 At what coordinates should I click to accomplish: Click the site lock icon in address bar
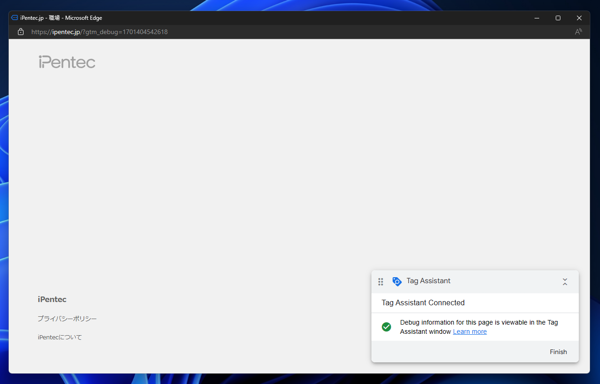click(x=21, y=32)
